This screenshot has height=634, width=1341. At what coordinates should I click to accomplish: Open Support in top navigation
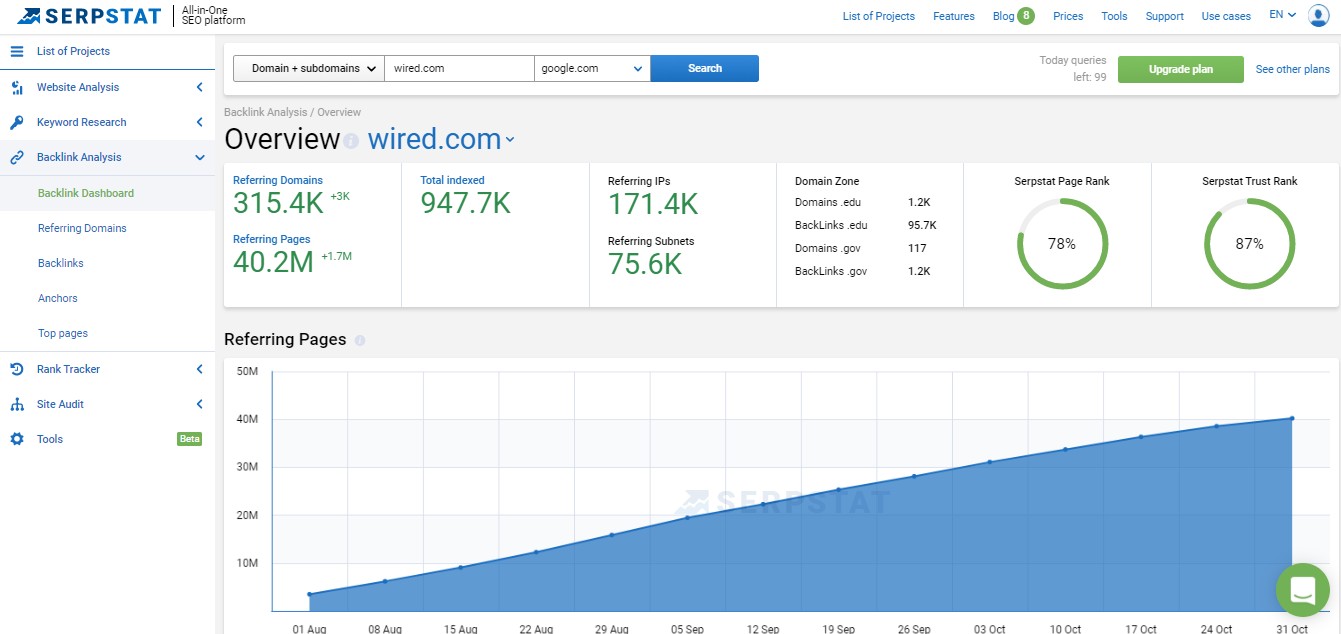coord(1165,16)
